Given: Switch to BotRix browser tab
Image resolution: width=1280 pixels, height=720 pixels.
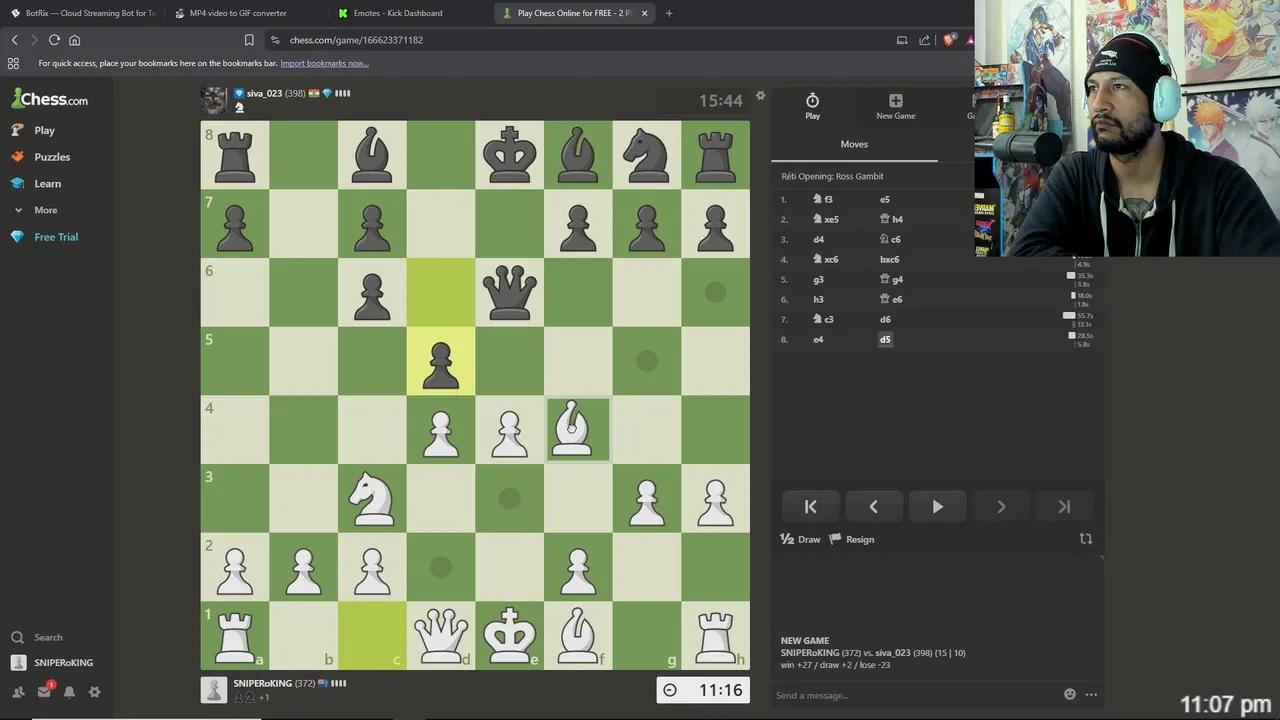Looking at the screenshot, I should 82,13.
